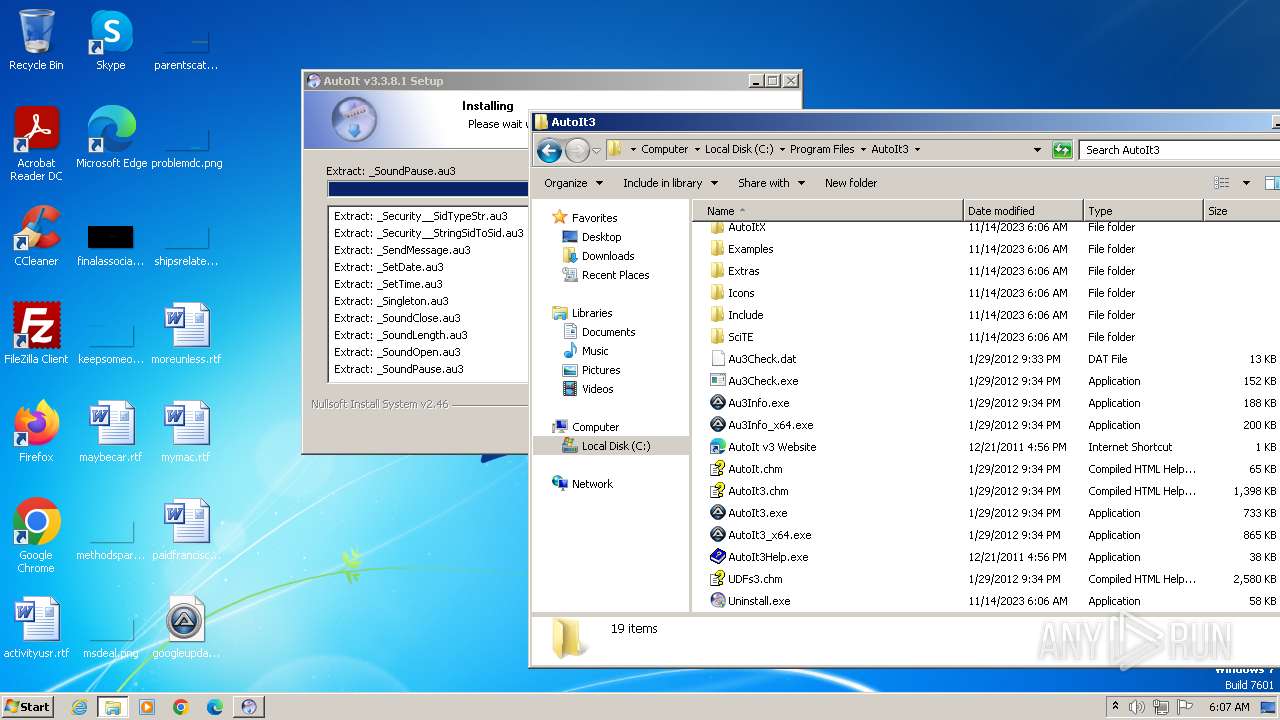Screen dimensions: 1280x720
Task: Launch Google Chrome desktop shortcut
Action: point(36,535)
